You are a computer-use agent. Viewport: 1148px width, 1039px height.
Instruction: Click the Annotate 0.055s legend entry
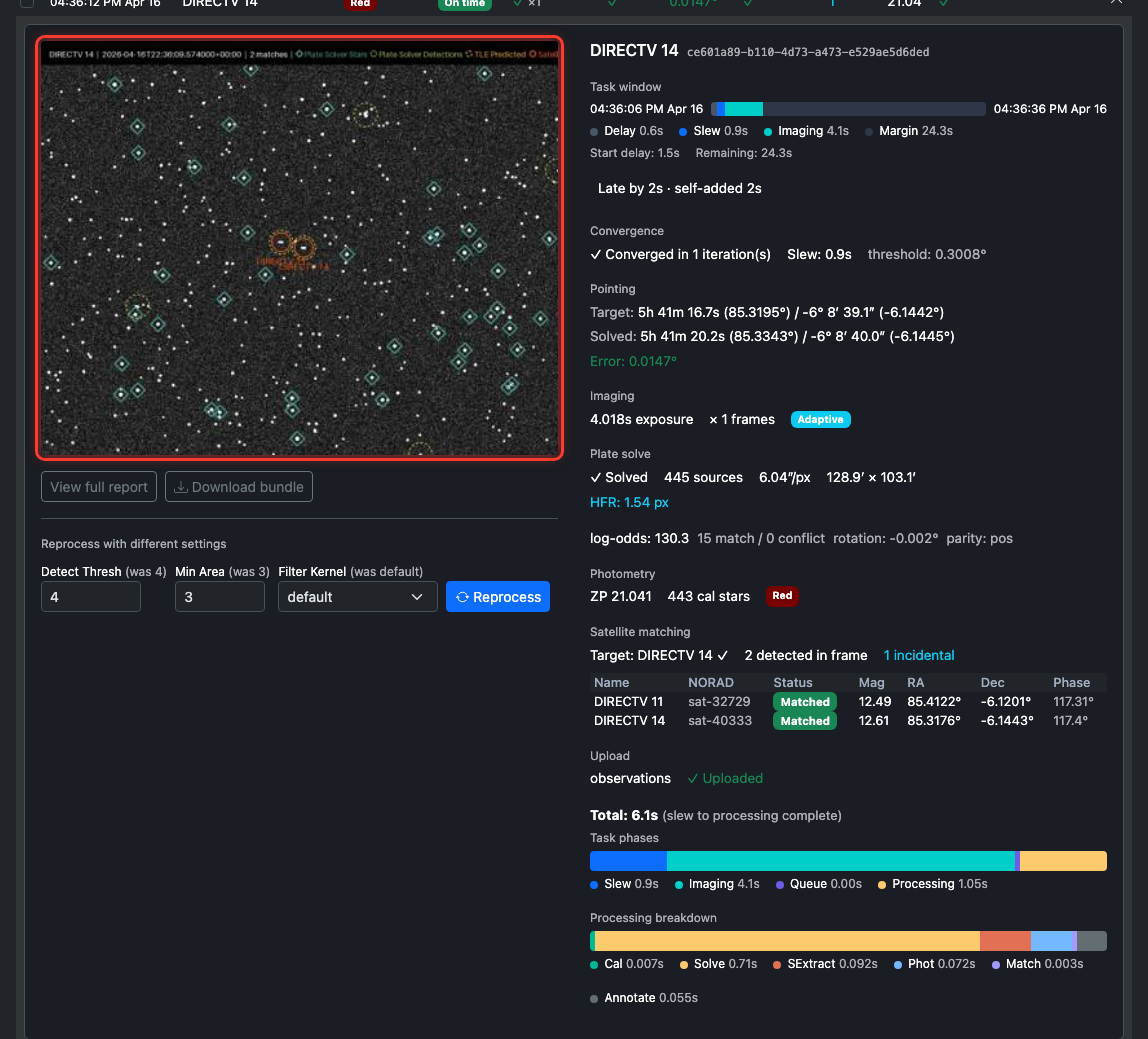pyautogui.click(x=644, y=998)
